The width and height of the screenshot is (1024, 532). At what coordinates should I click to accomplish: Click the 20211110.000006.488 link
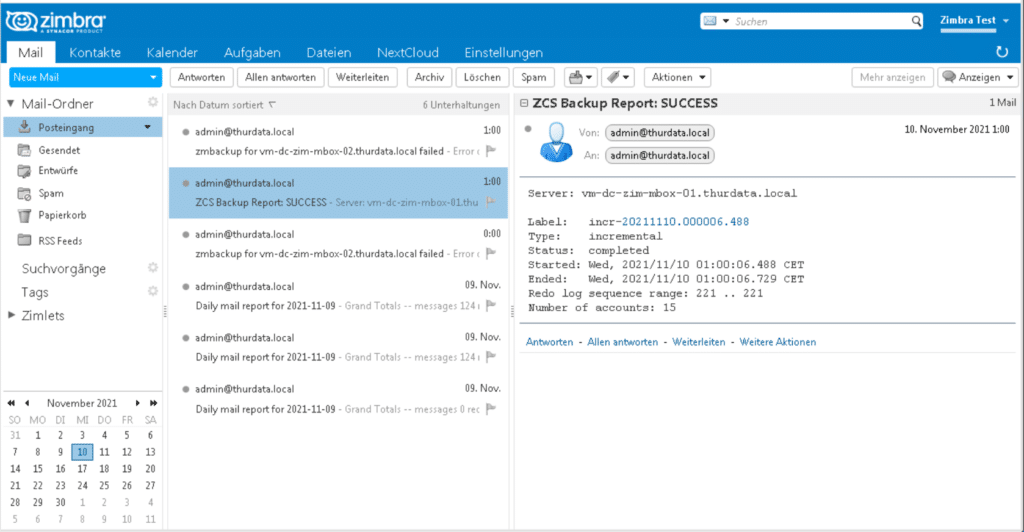pos(685,222)
